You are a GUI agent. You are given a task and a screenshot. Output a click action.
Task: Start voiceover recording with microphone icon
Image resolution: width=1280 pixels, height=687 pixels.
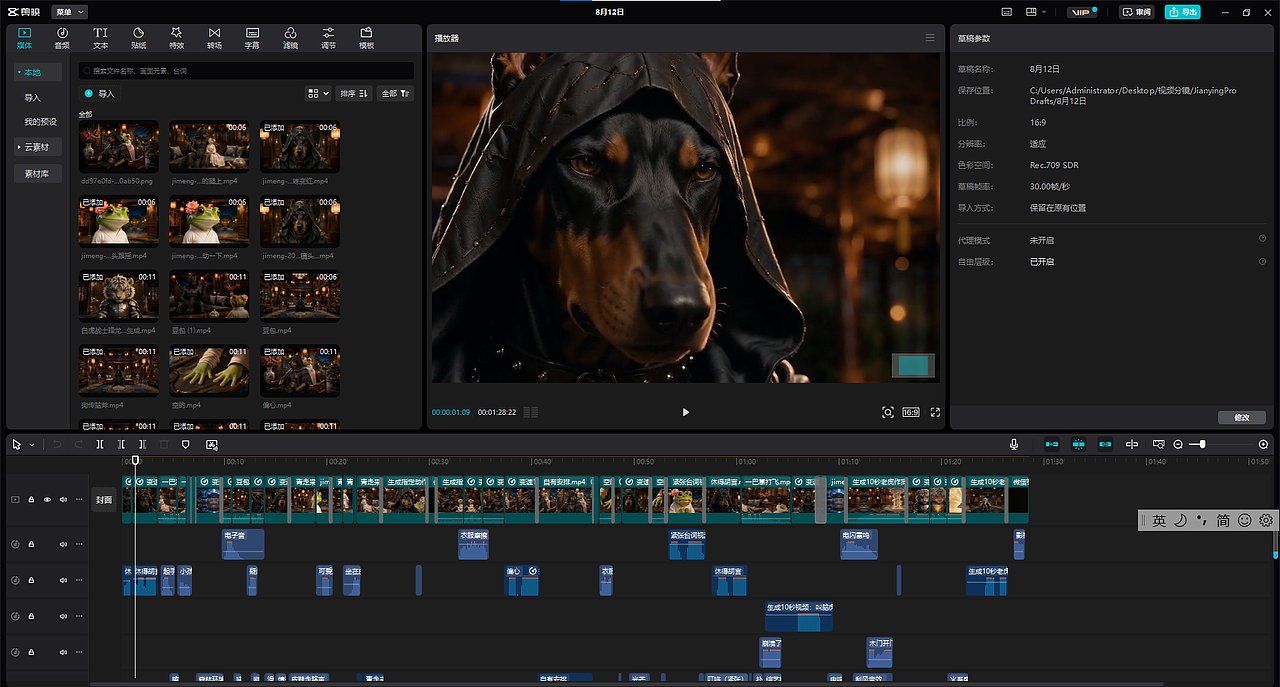tap(1014, 444)
